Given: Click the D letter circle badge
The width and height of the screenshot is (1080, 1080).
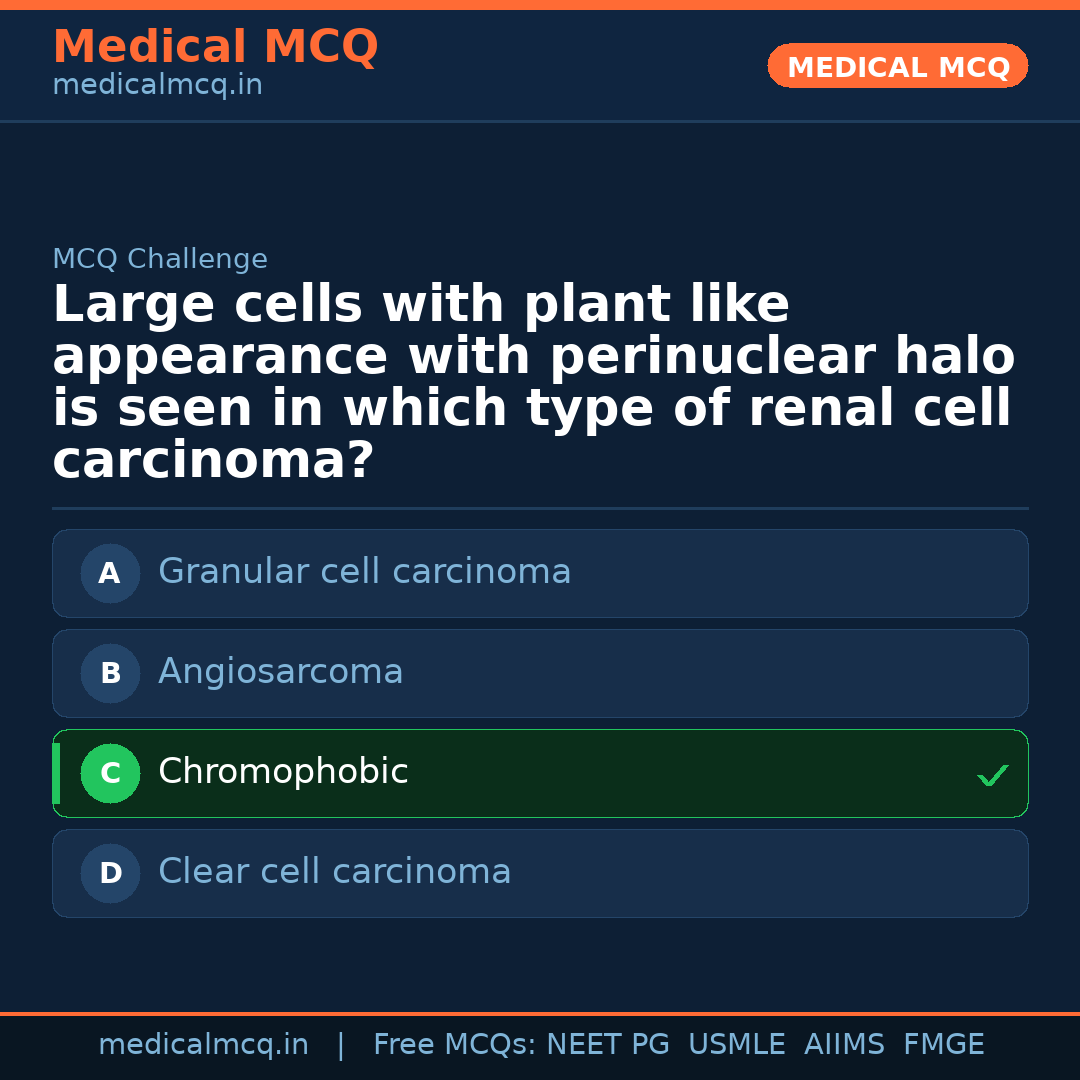Looking at the screenshot, I should coord(110,874).
